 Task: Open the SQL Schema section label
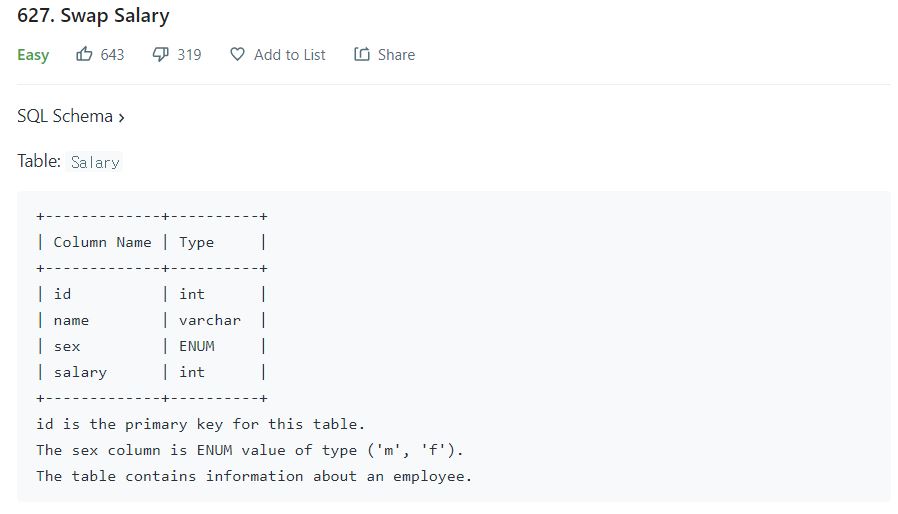coord(65,116)
